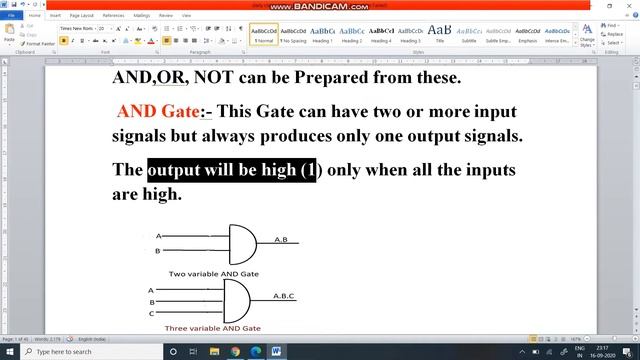
Task: Activate the Format Painter tool
Action: coord(37,43)
